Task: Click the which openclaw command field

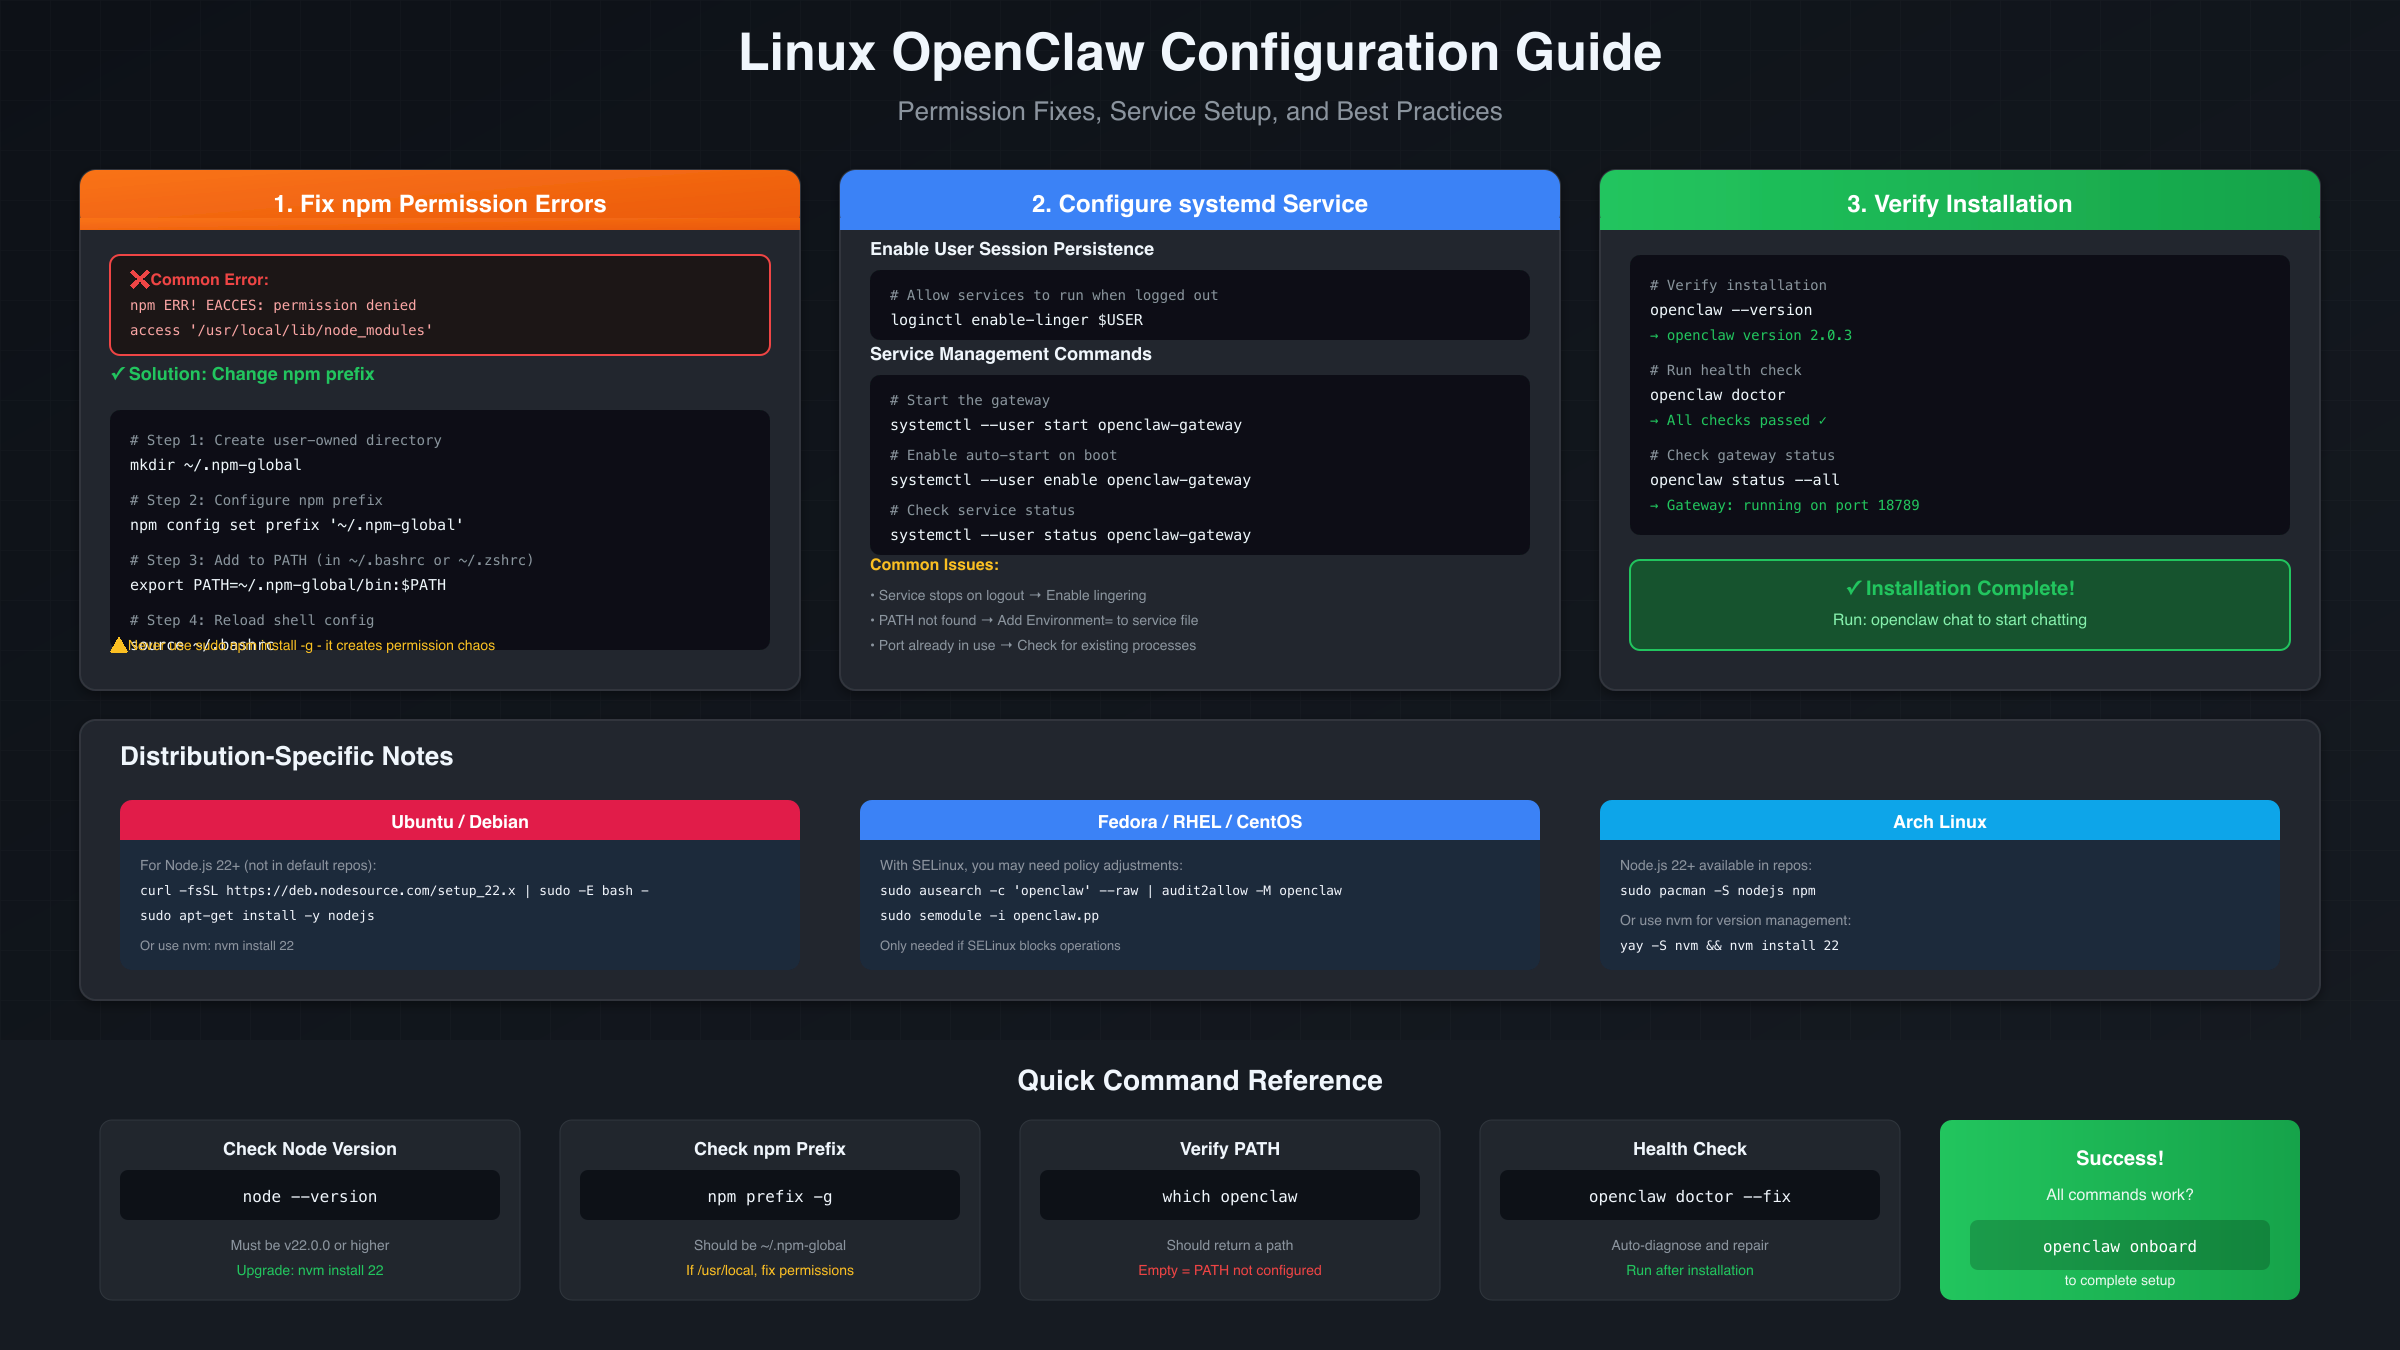Action: tap(1229, 1195)
